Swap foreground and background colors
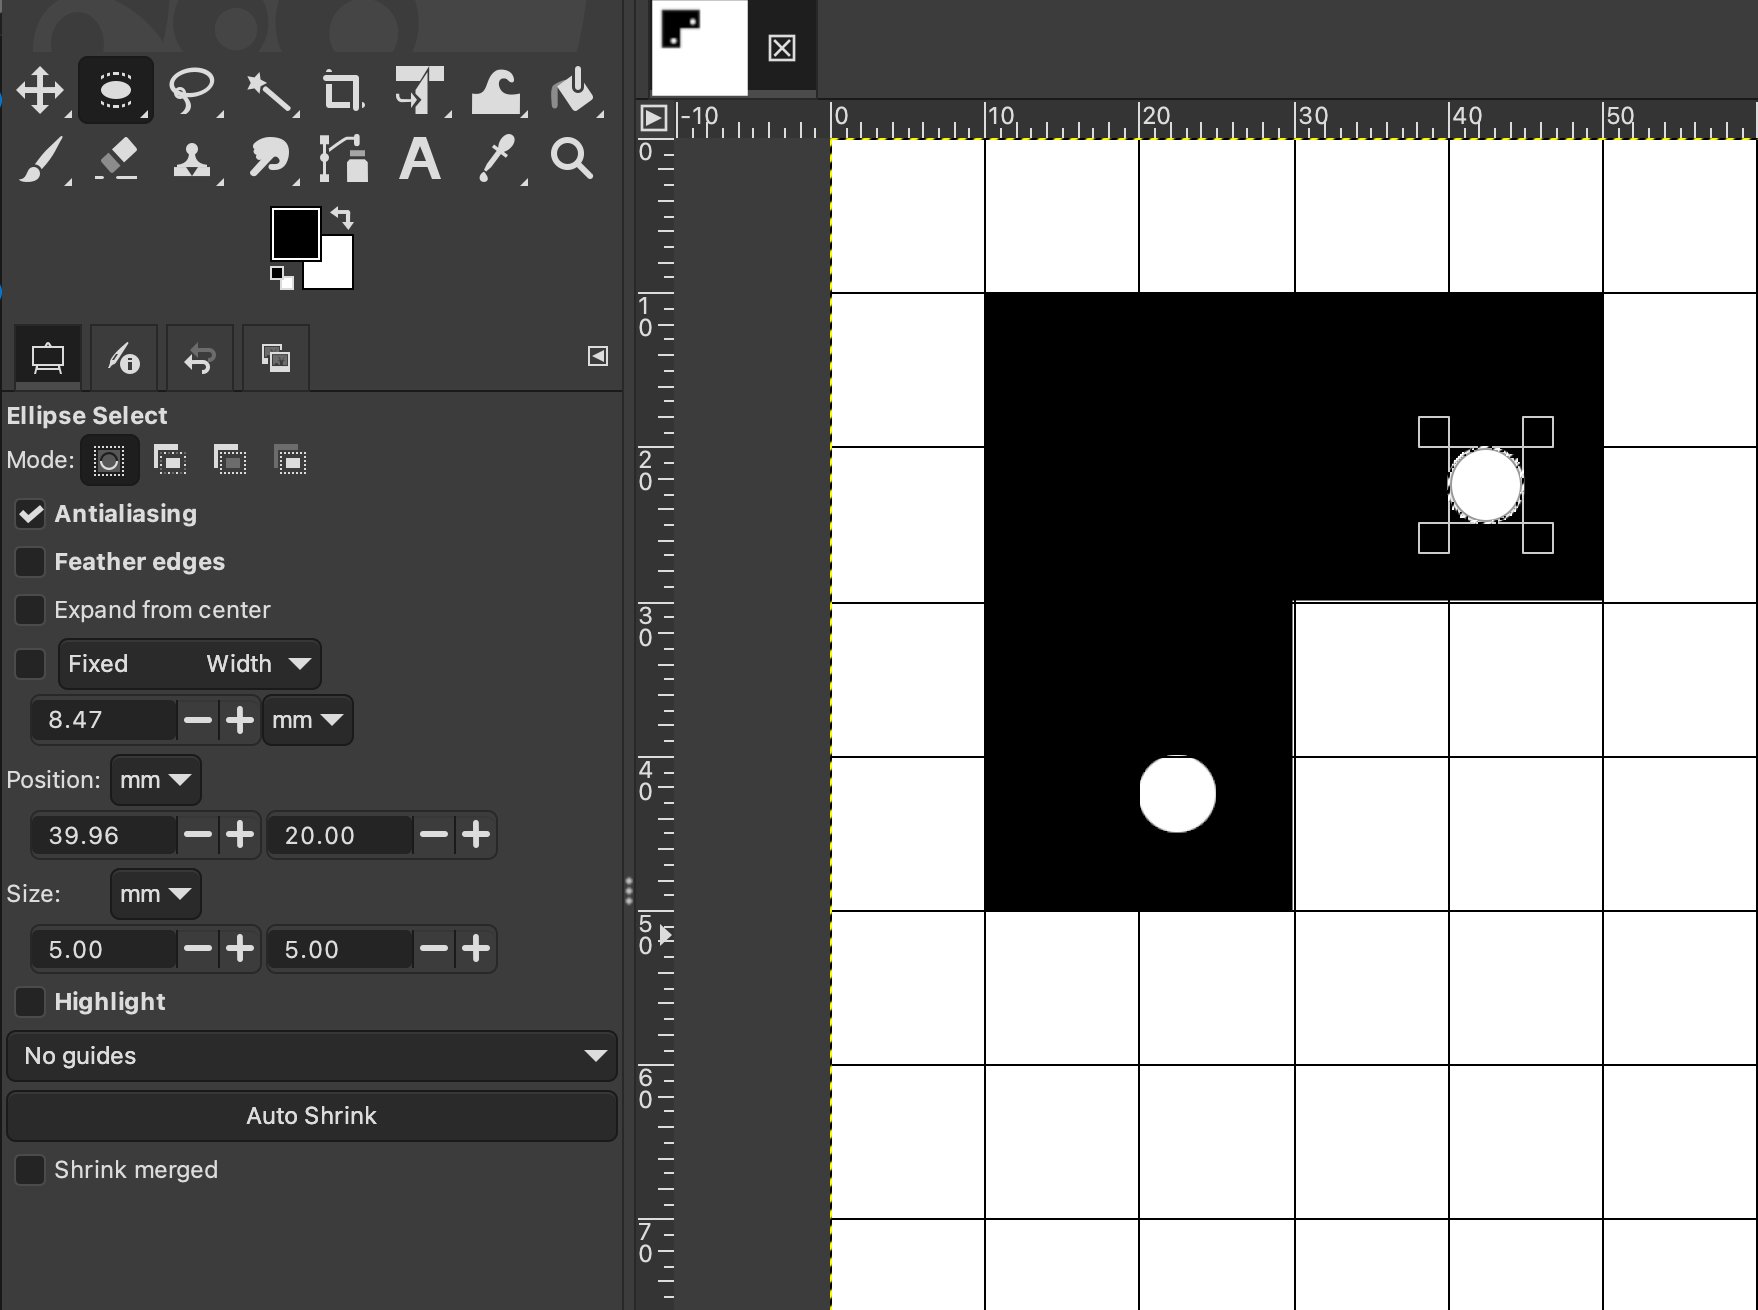Viewport: 1758px width, 1310px height. (342, 218)
